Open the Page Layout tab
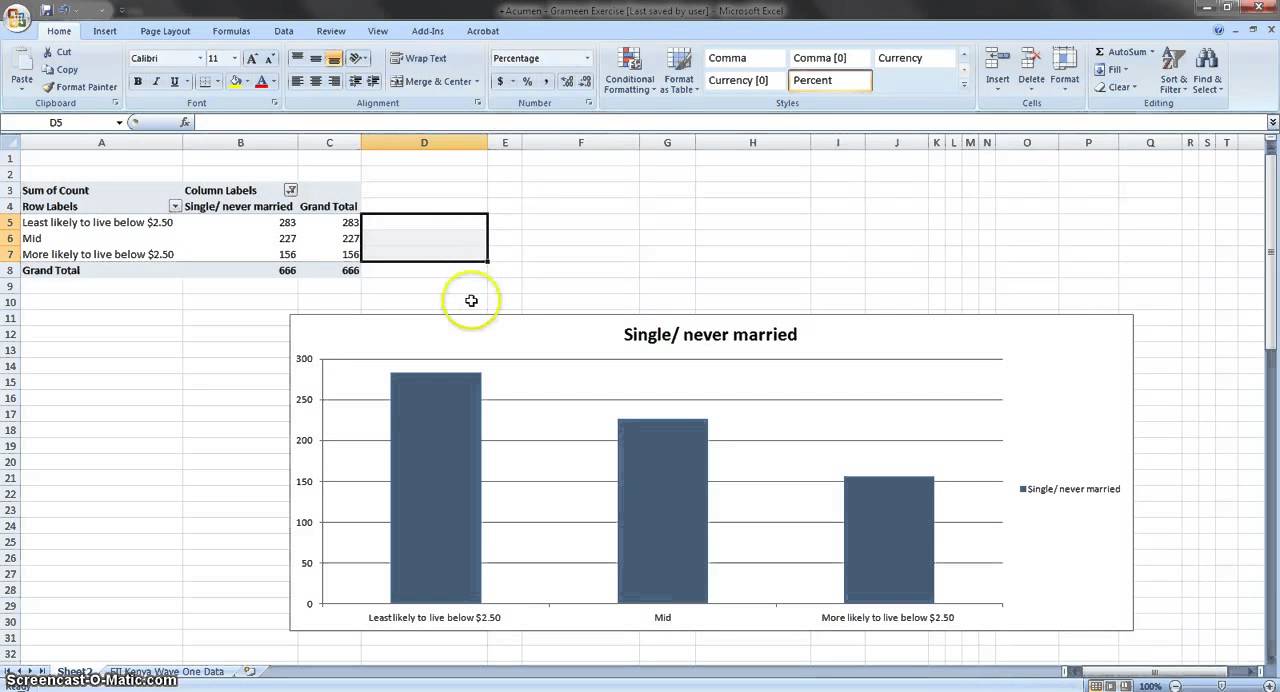 pyautogui.click(x=165, y=31)
